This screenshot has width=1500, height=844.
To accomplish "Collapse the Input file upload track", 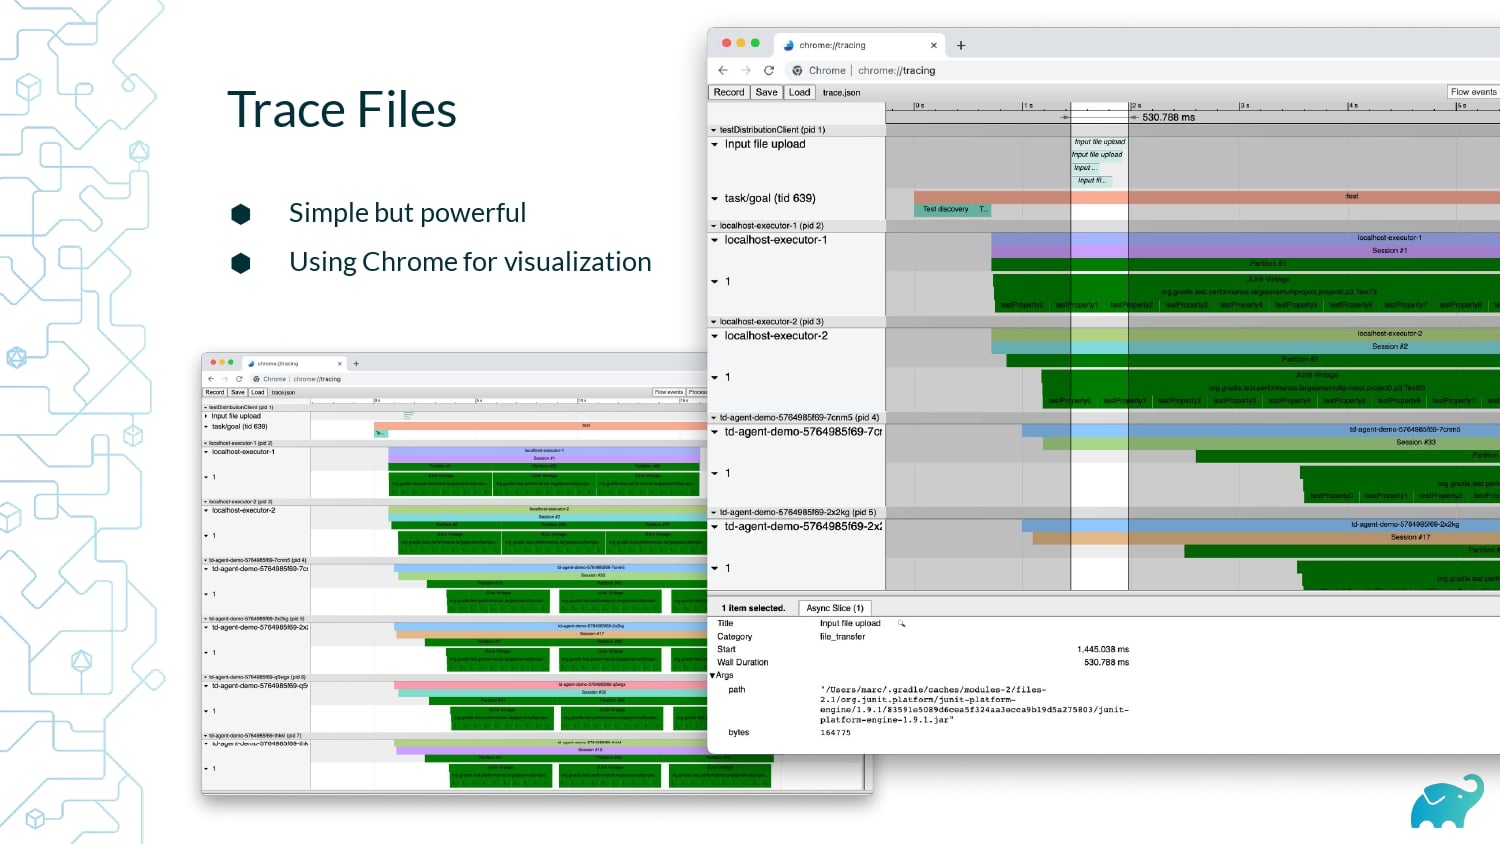I will pos(714,144).
